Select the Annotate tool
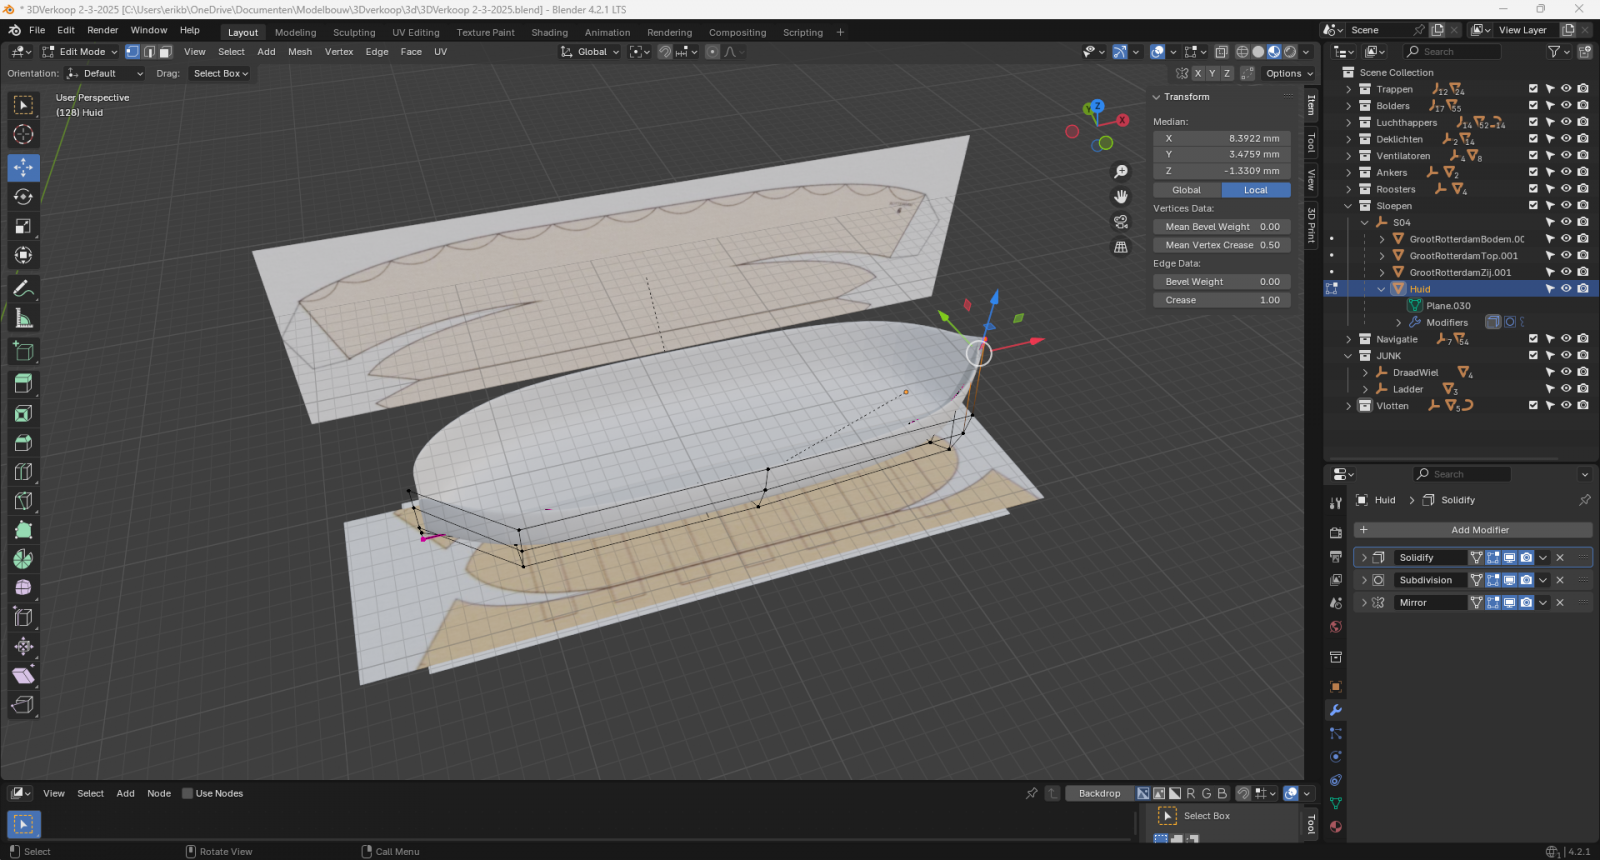1600x860 pixels. (23, 288)
